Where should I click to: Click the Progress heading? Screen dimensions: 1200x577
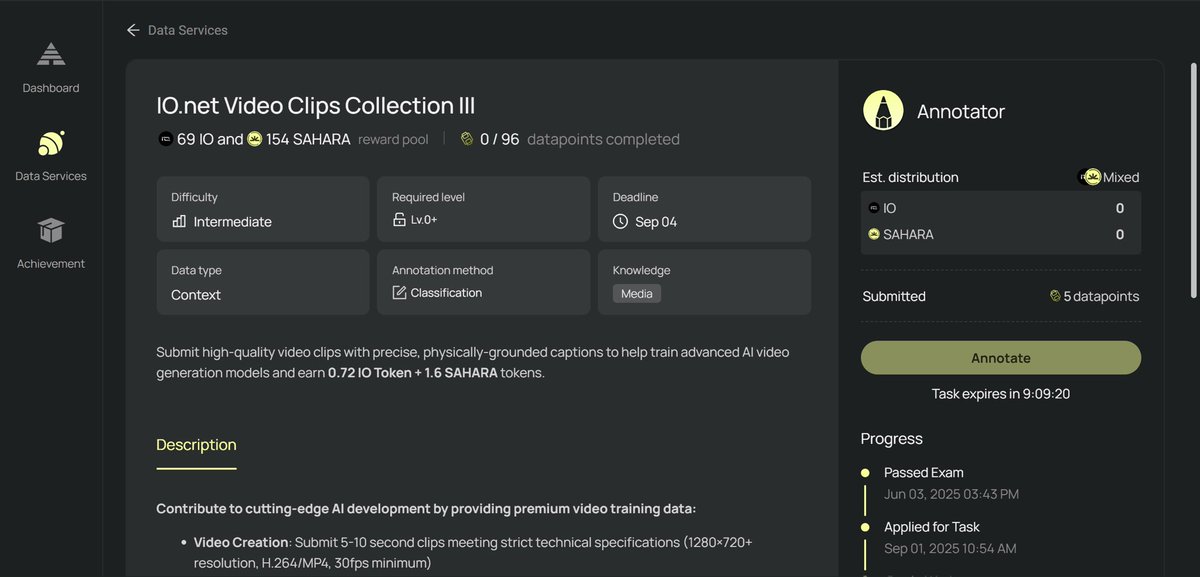(891, 439)
